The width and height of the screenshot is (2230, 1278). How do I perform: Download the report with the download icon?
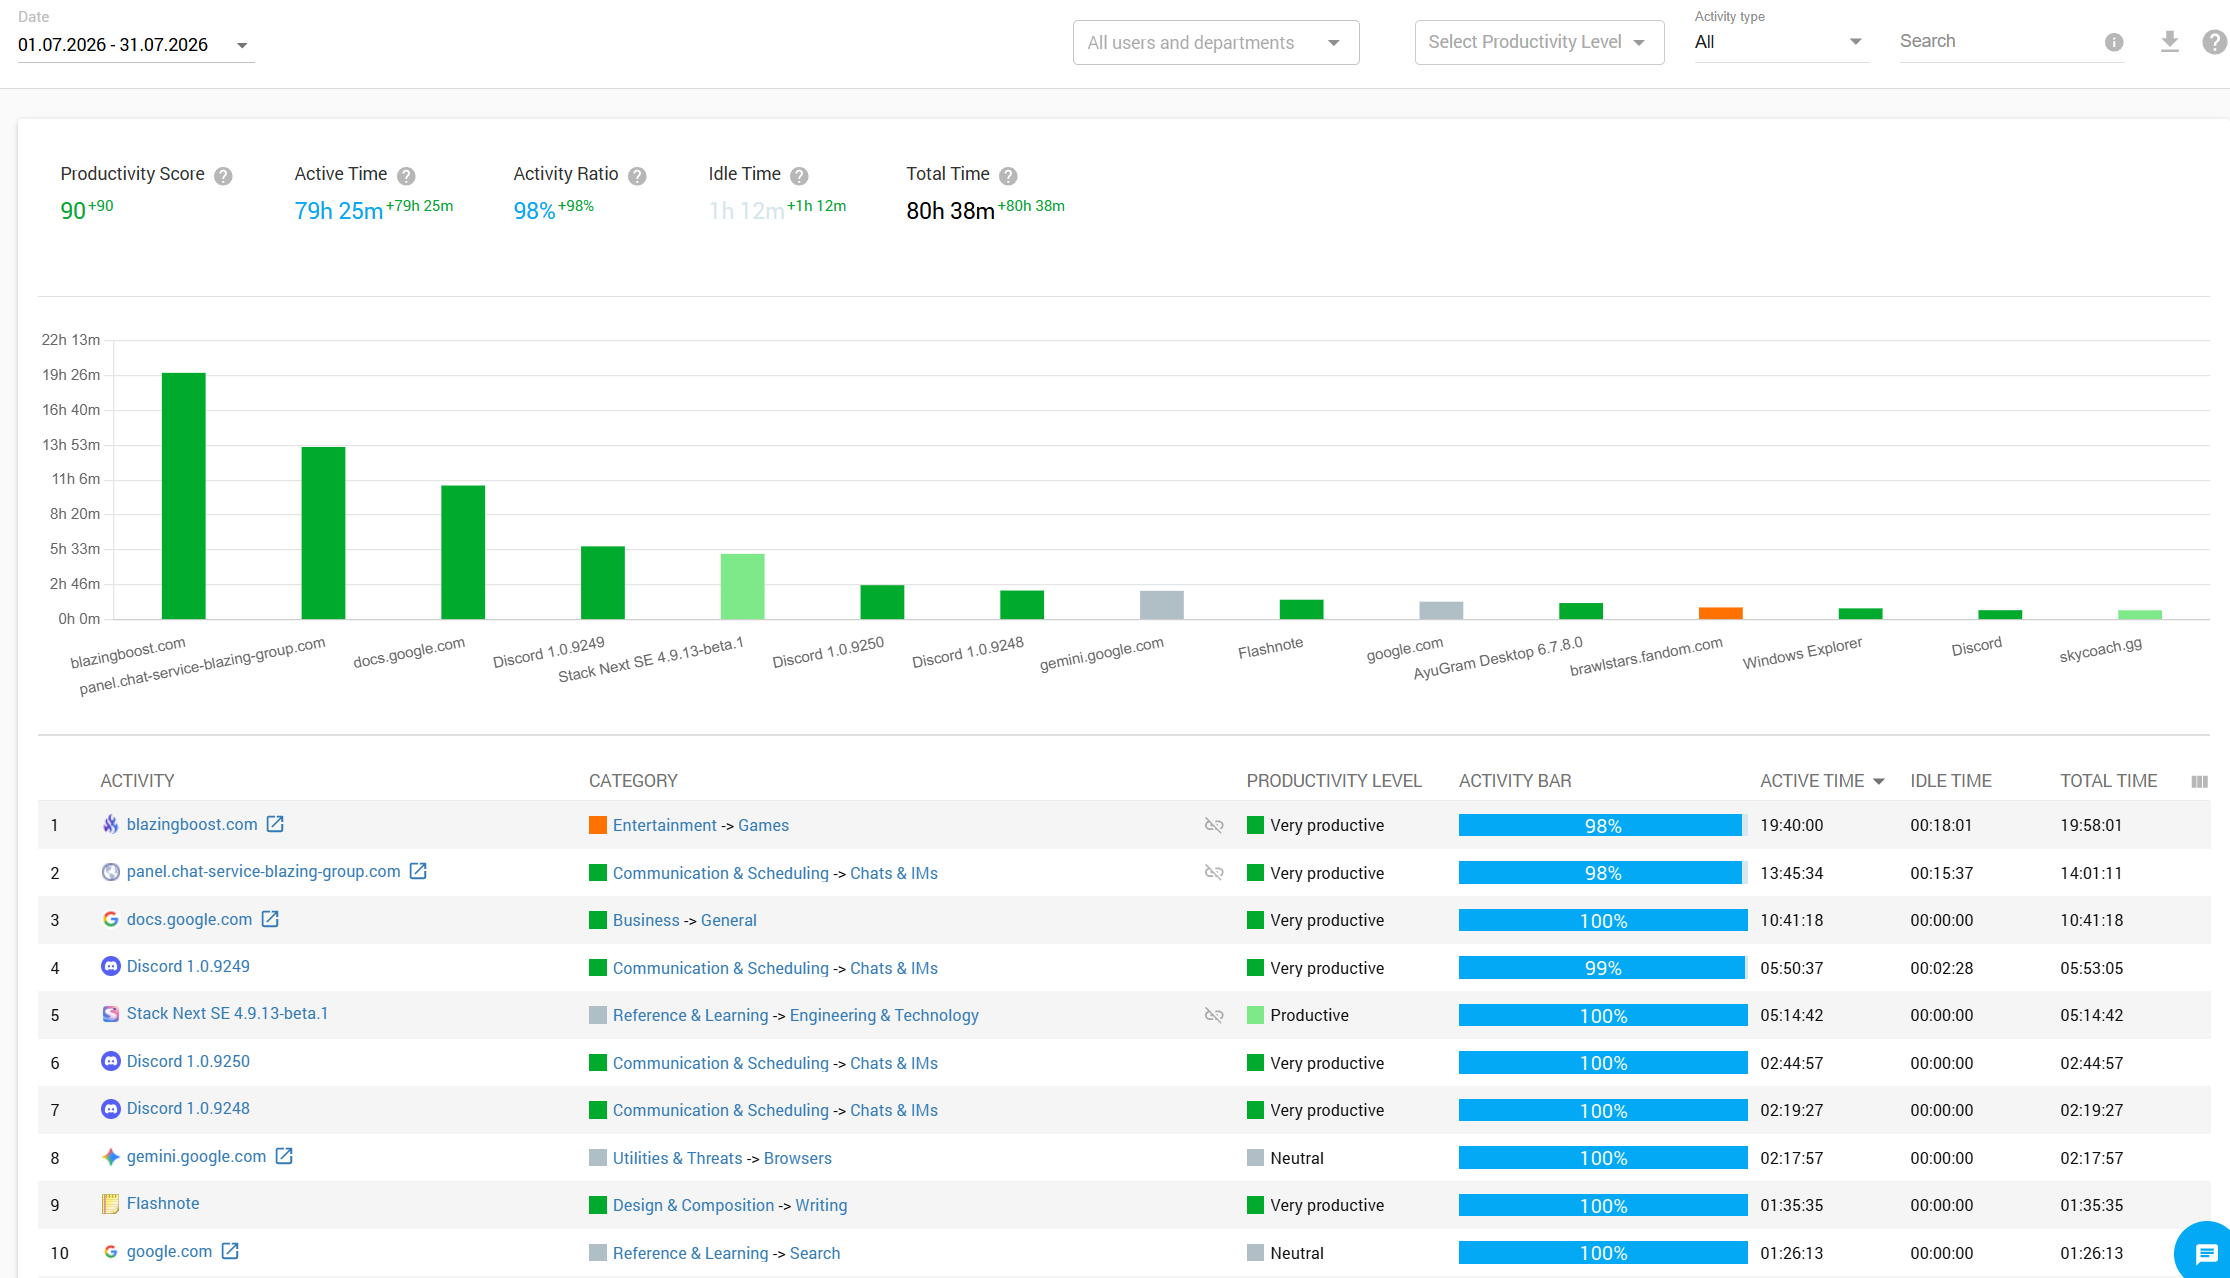[2169, 42]
